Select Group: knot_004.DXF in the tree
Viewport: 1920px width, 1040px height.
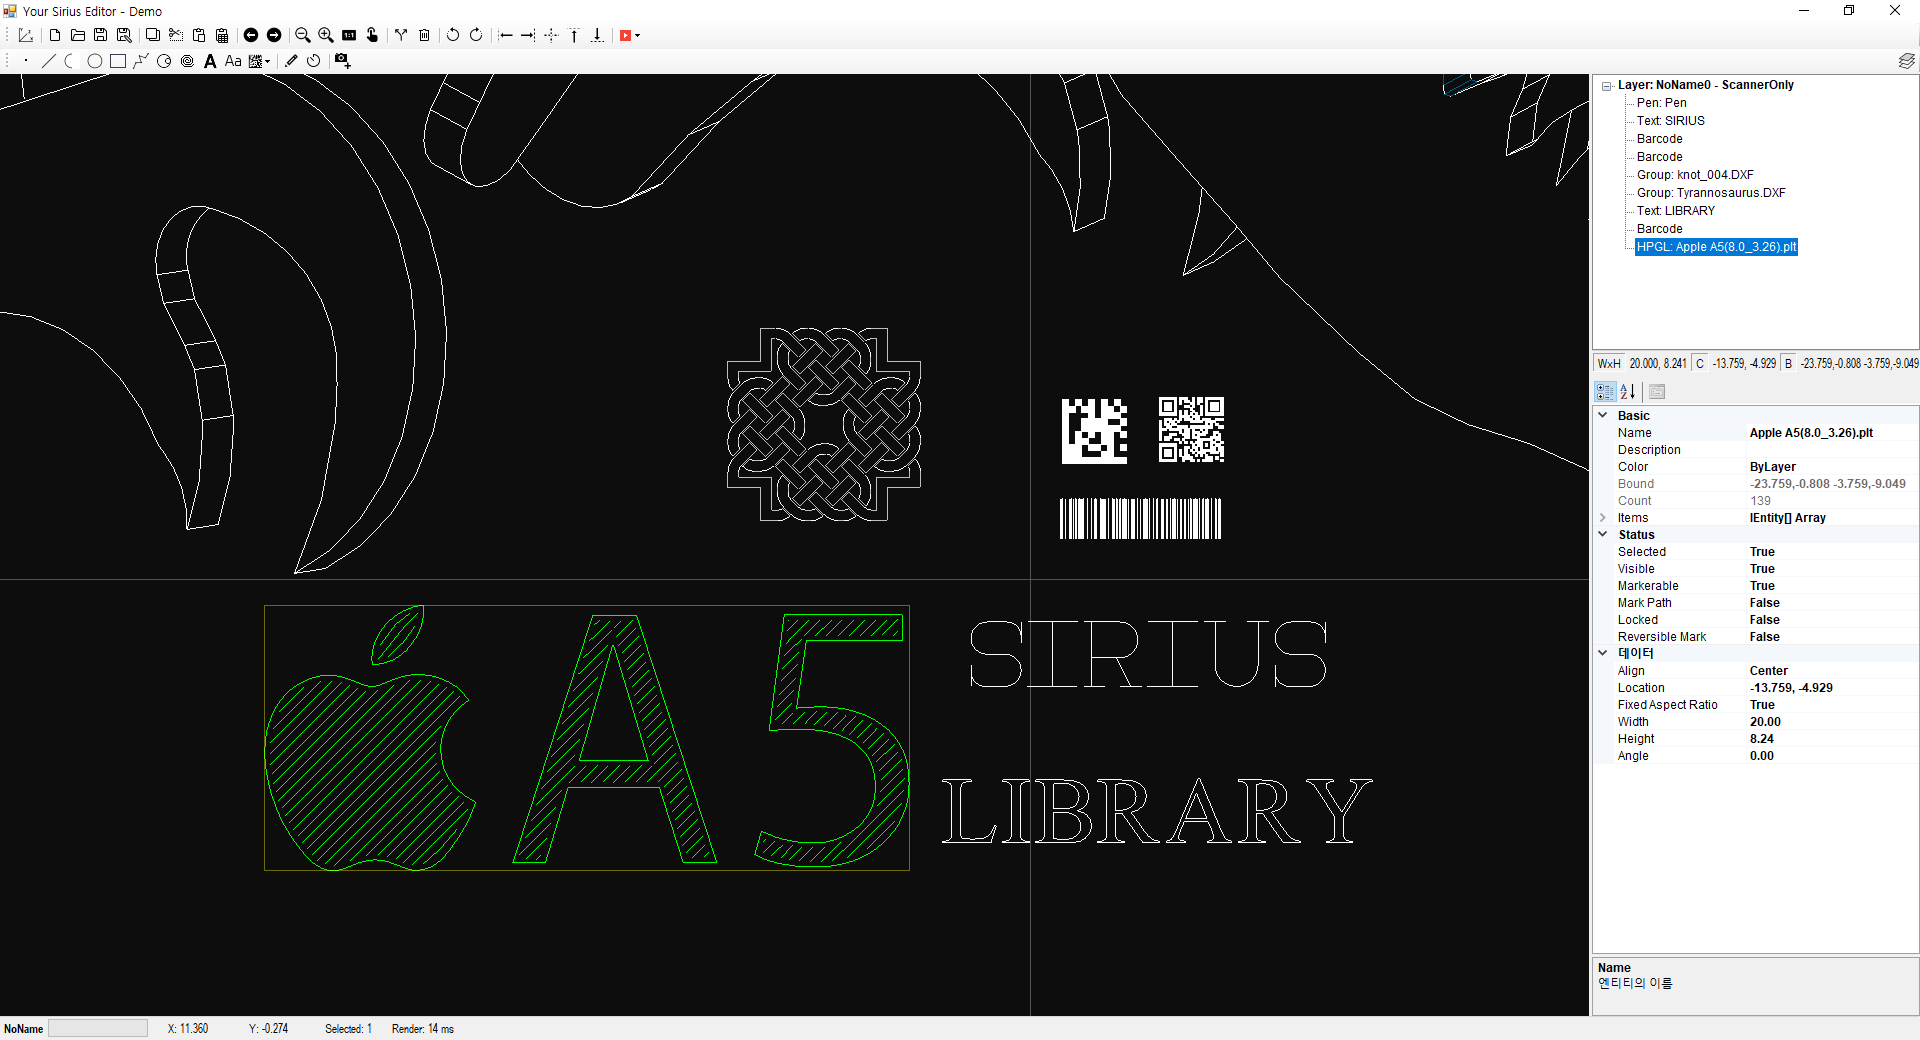tap(1695, 175)
